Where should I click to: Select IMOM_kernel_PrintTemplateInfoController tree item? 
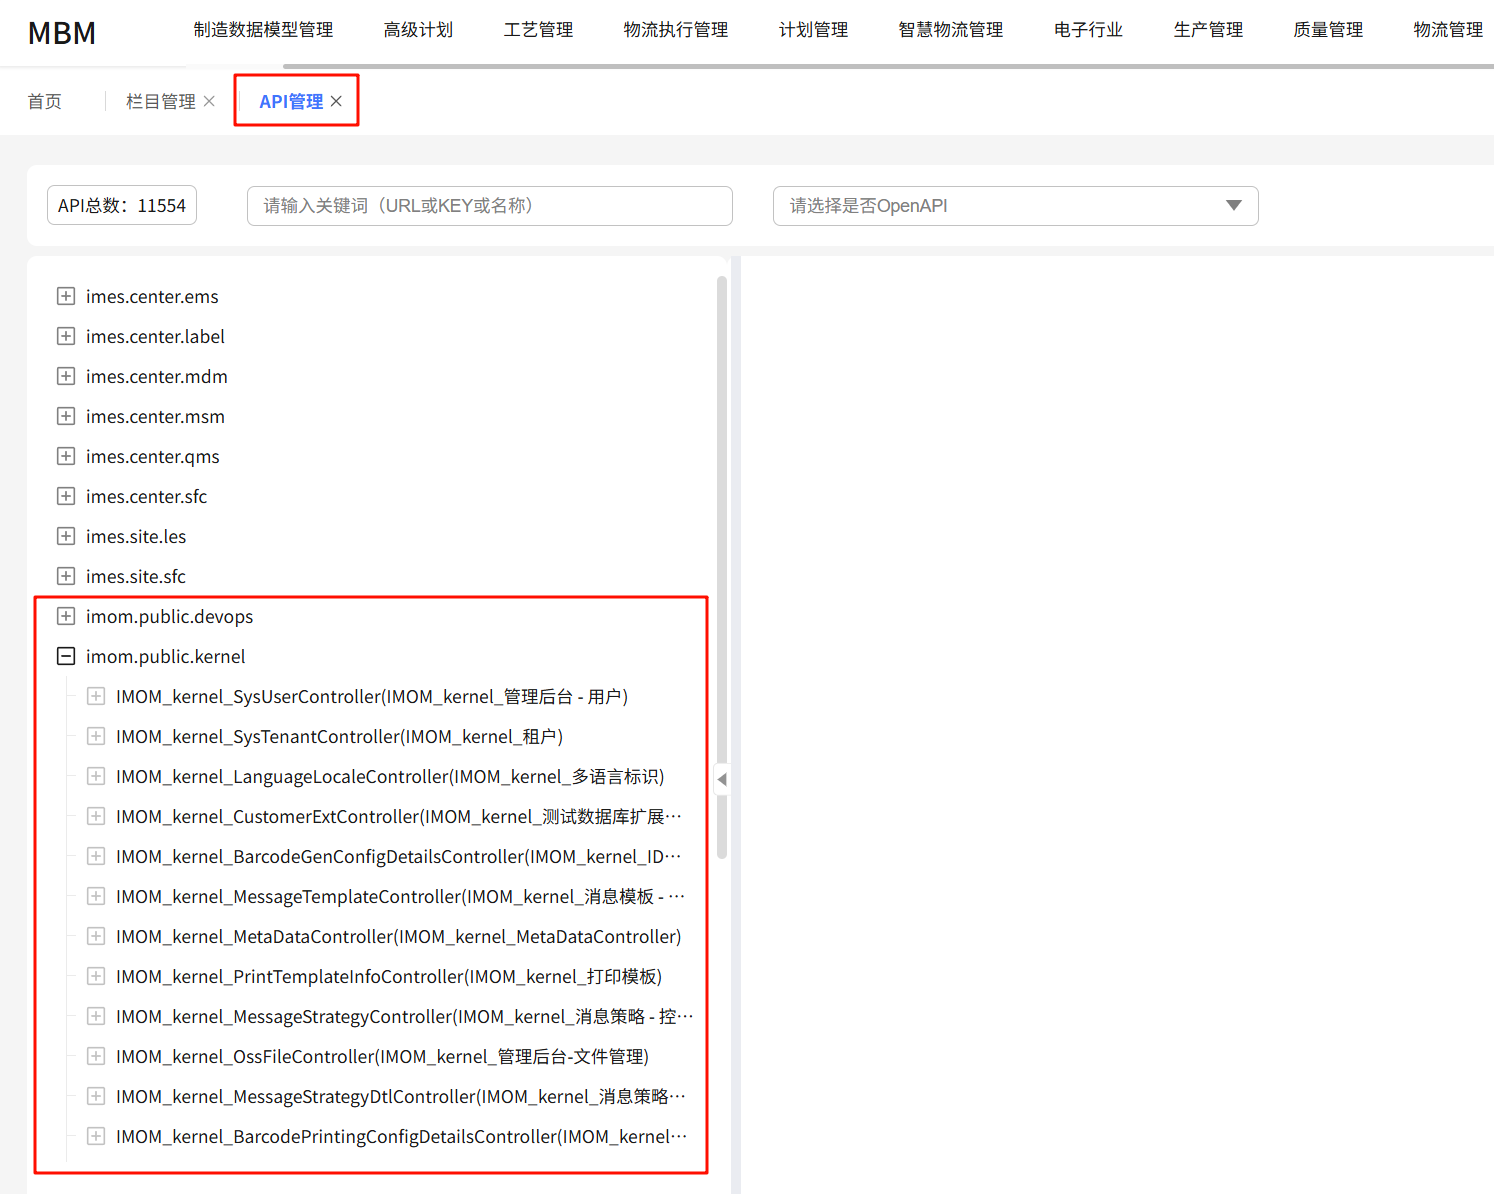coord(388,976)
